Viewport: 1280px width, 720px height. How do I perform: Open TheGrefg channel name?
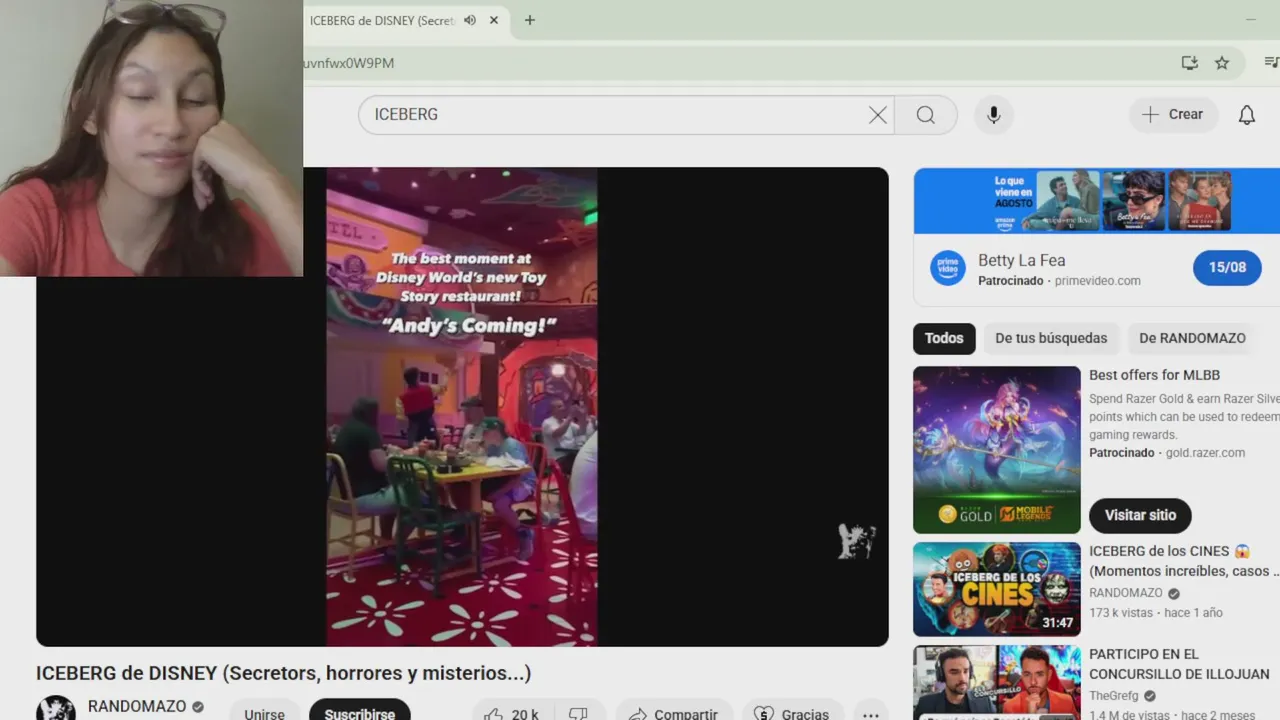(1114, 696)
